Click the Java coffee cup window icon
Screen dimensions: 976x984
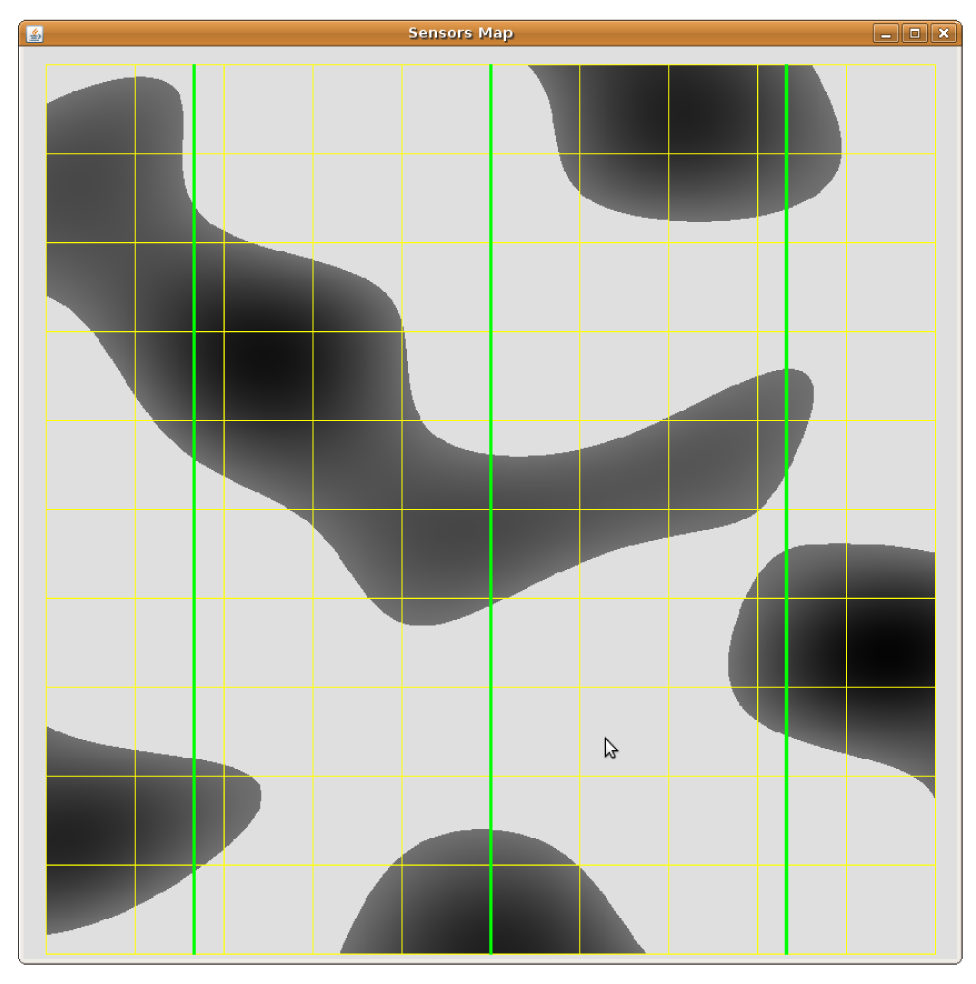click(x=35, y=34)
